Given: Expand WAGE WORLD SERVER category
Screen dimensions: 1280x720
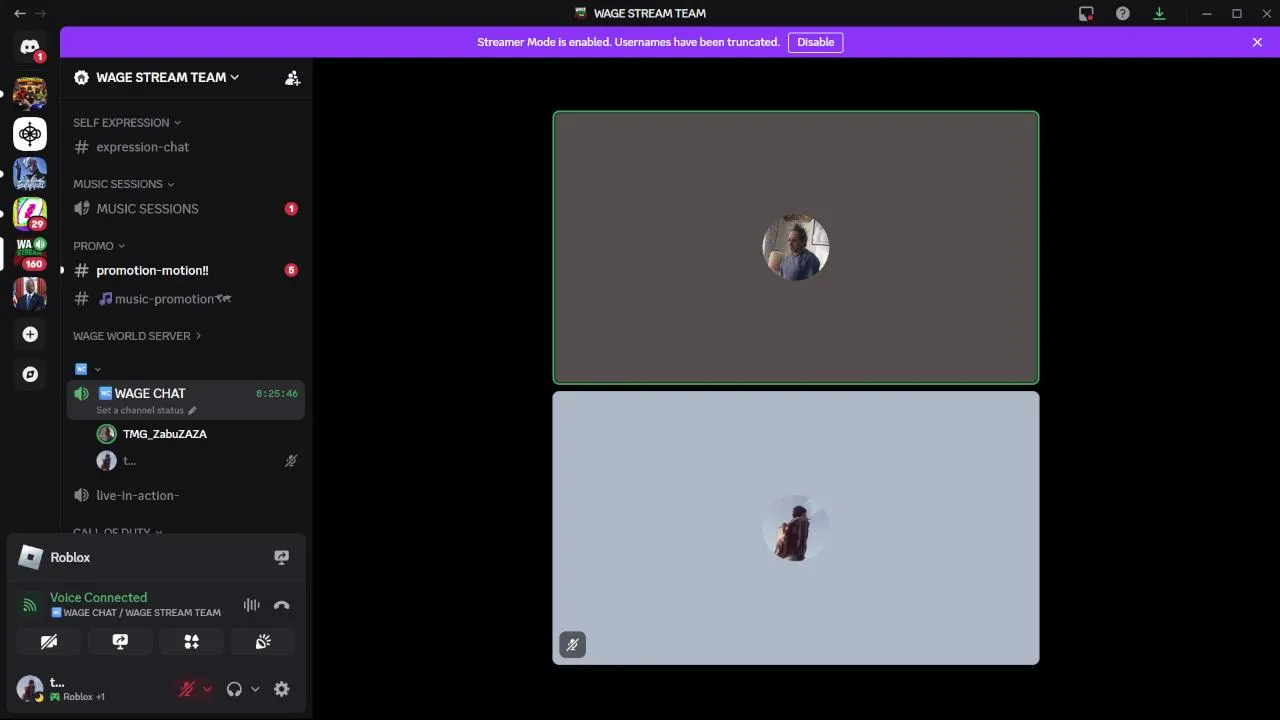Looking at the screenshot, I should [x=137, y=336].
